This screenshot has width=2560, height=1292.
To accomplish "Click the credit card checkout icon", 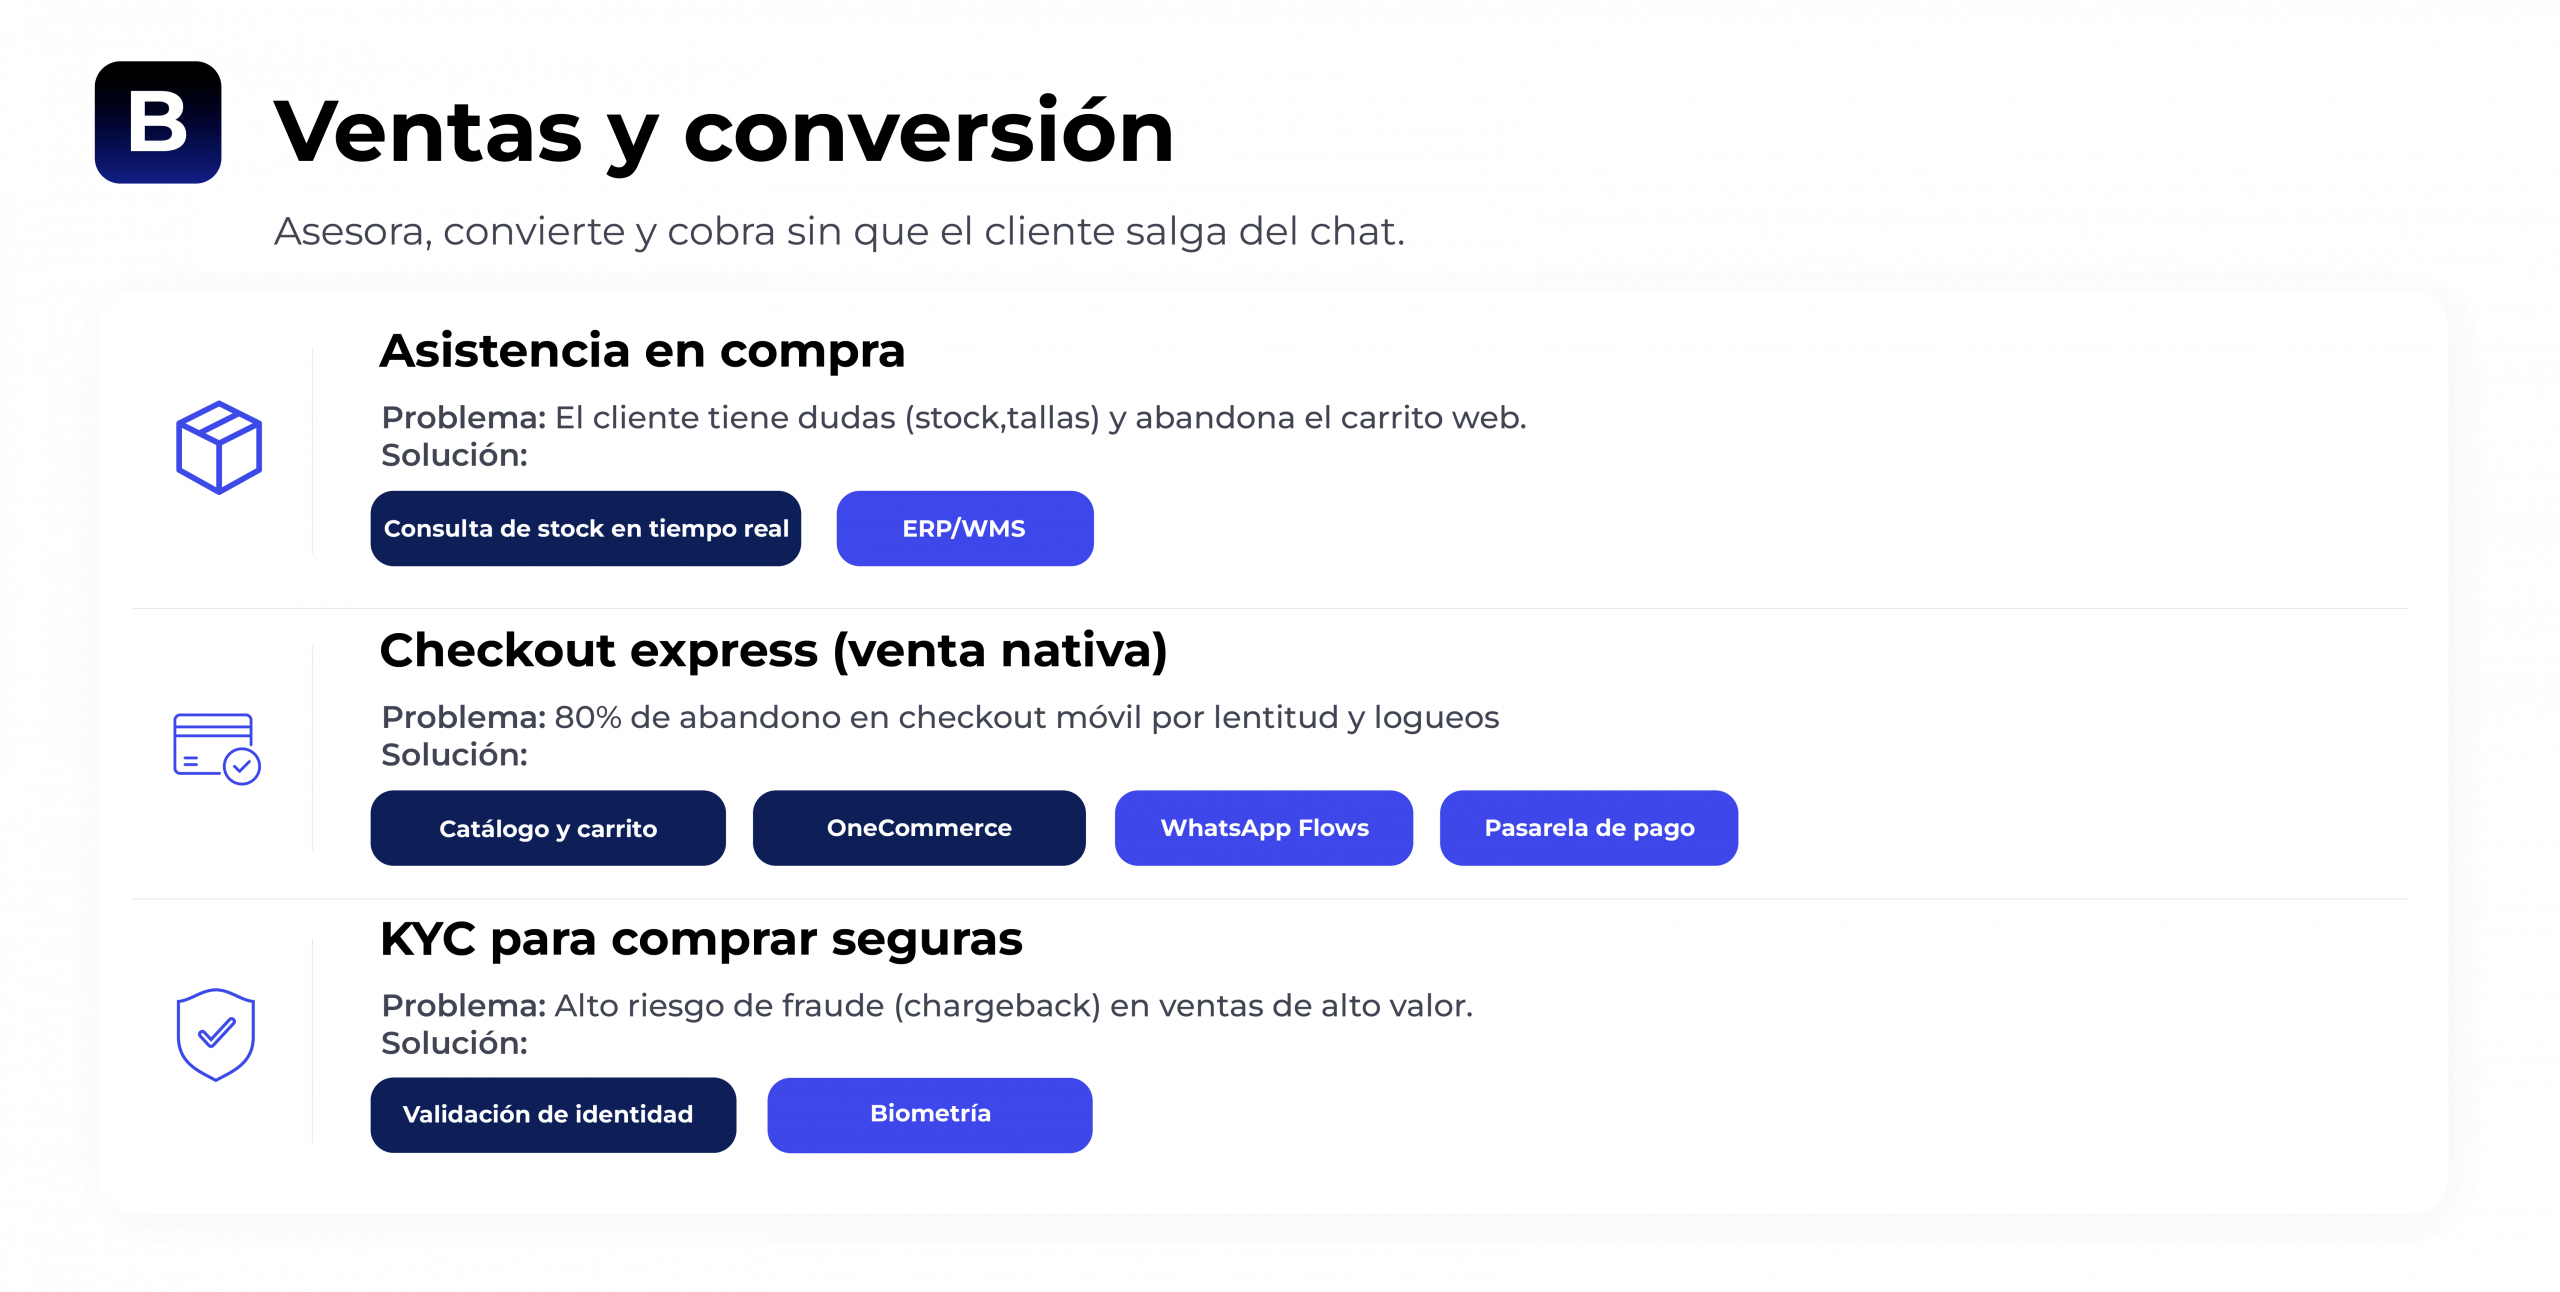I will click(217, 748).
